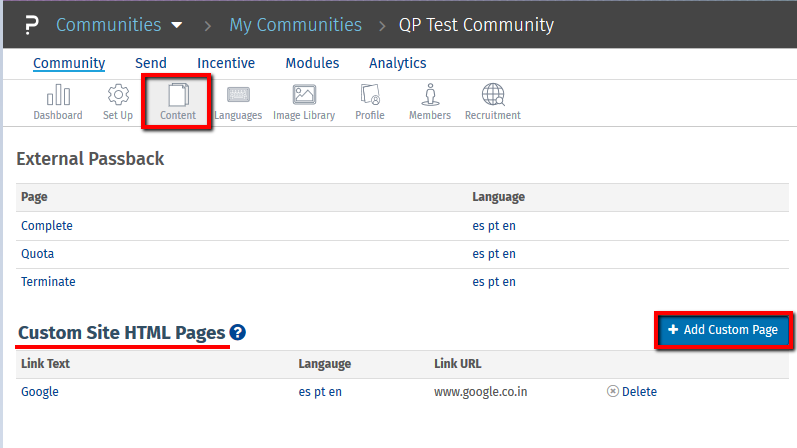The image size is (797, 448).
Task: Click the Communities breadcrumb link
Action: tap(108, 24)
